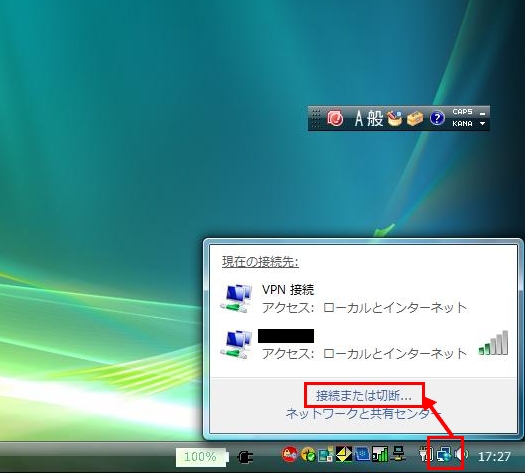Screen dimensions: 525x473
Task: Open the IME pencil basket tool icon
Action: pyautogui.click(x=394, y=118)
